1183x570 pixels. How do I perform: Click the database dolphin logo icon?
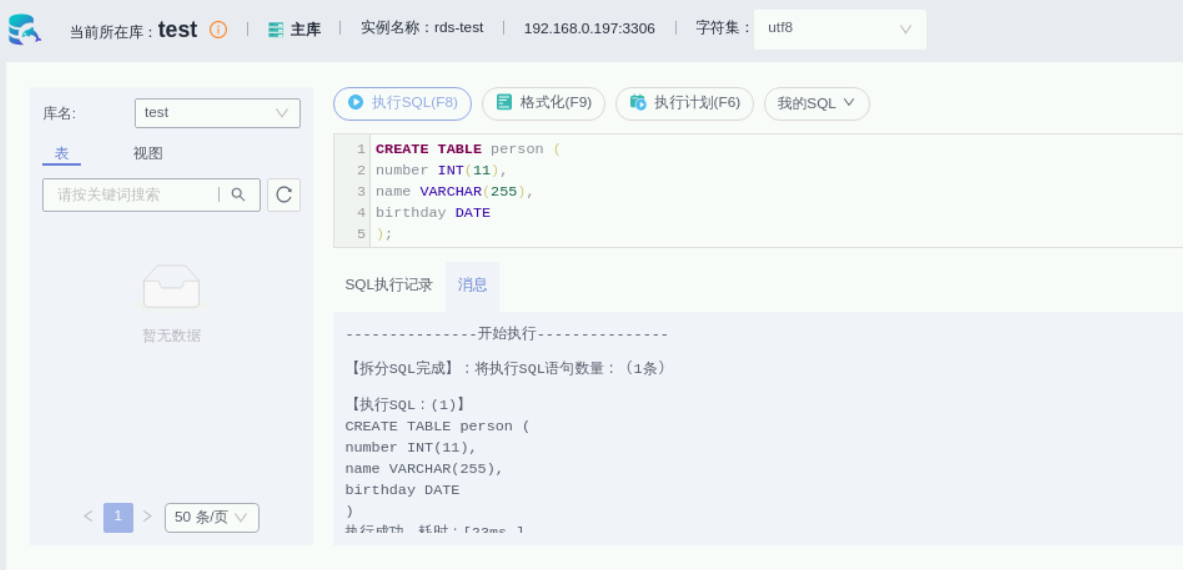click(x=24, y=29)
